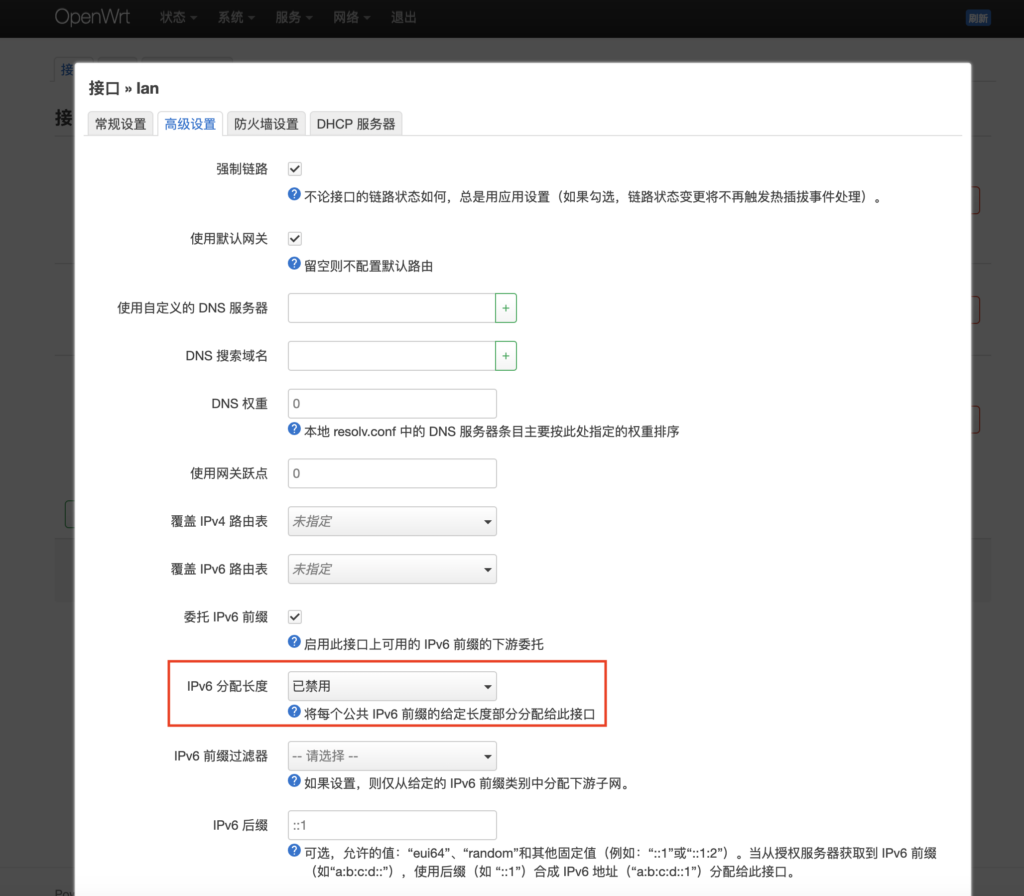Click 退出 logout link in navbar
The image size is (1024, 896).
404,18
